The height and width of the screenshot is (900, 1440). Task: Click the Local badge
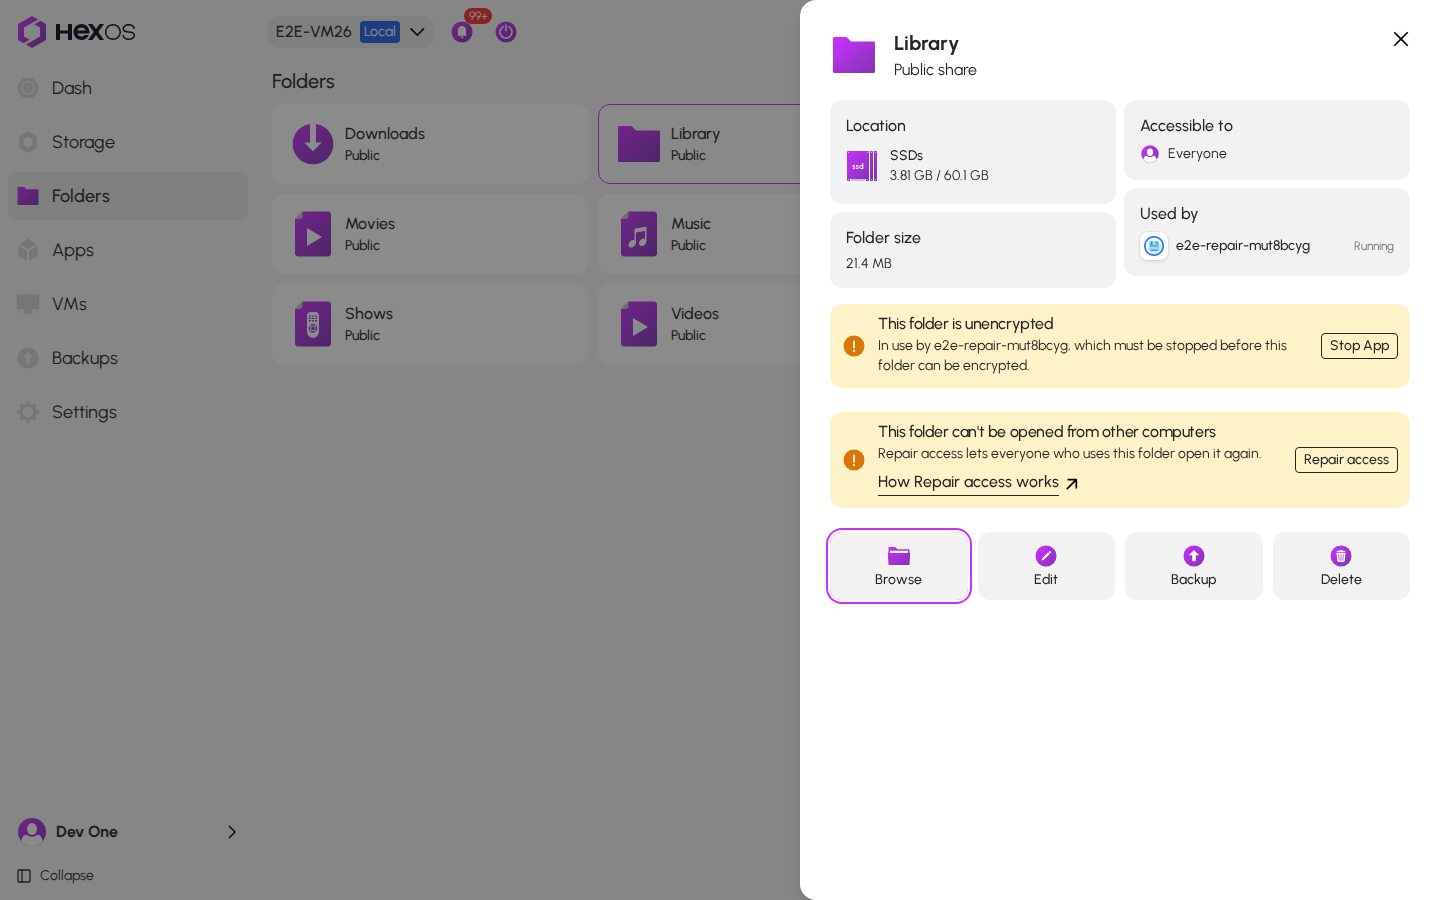point(380,32)
